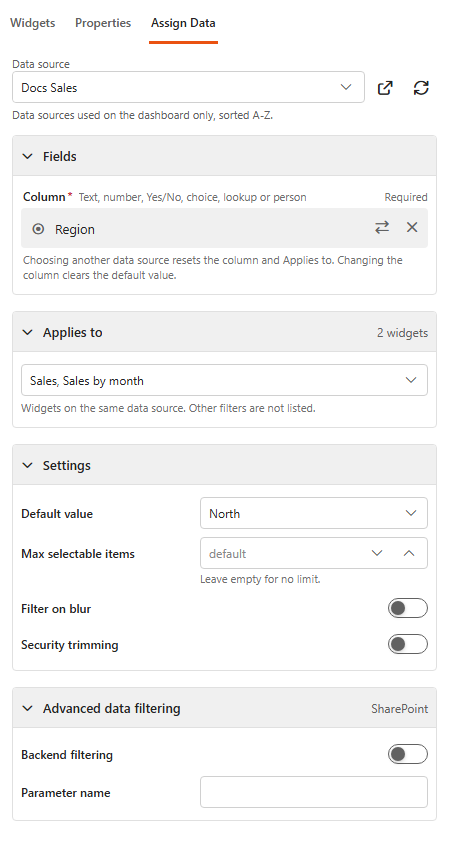This screenshot has width=449, height=846.
Task: Click the 'SharePoint' label
Action: (399, 709)
